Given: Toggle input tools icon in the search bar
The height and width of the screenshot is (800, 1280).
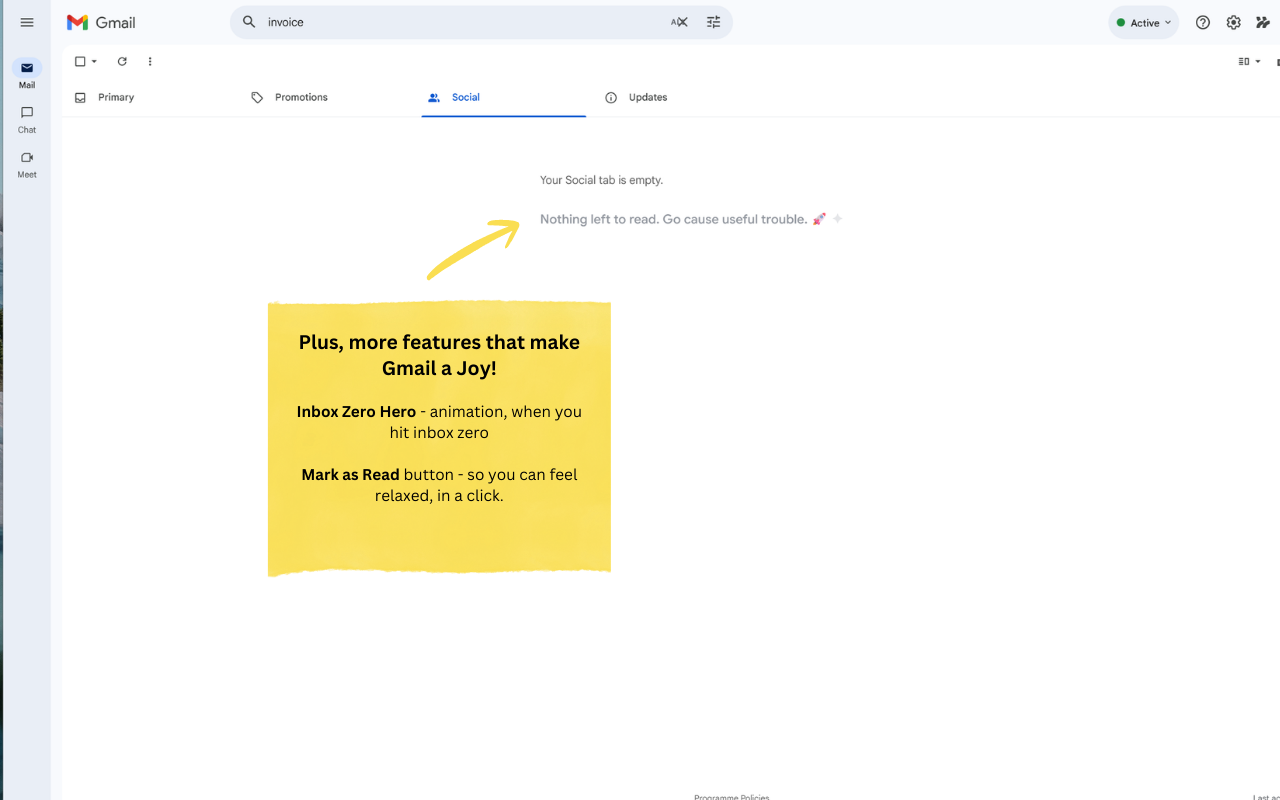Looking at the screenshot, I should (678, 21).
